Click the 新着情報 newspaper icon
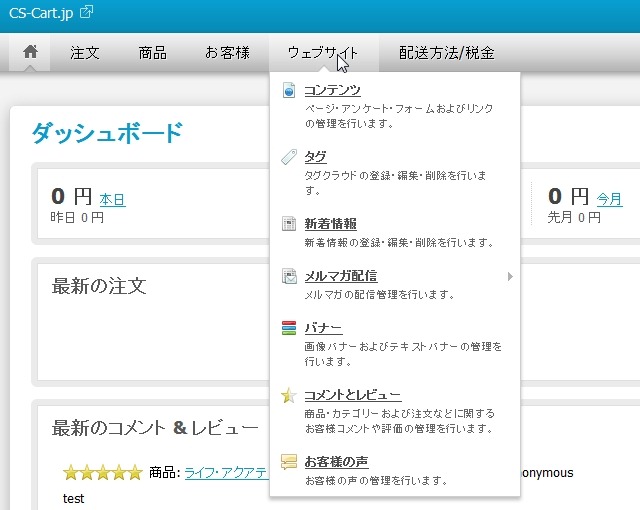Image resolution: width=640 pixels, height=510 pixels. coord(288,224)
